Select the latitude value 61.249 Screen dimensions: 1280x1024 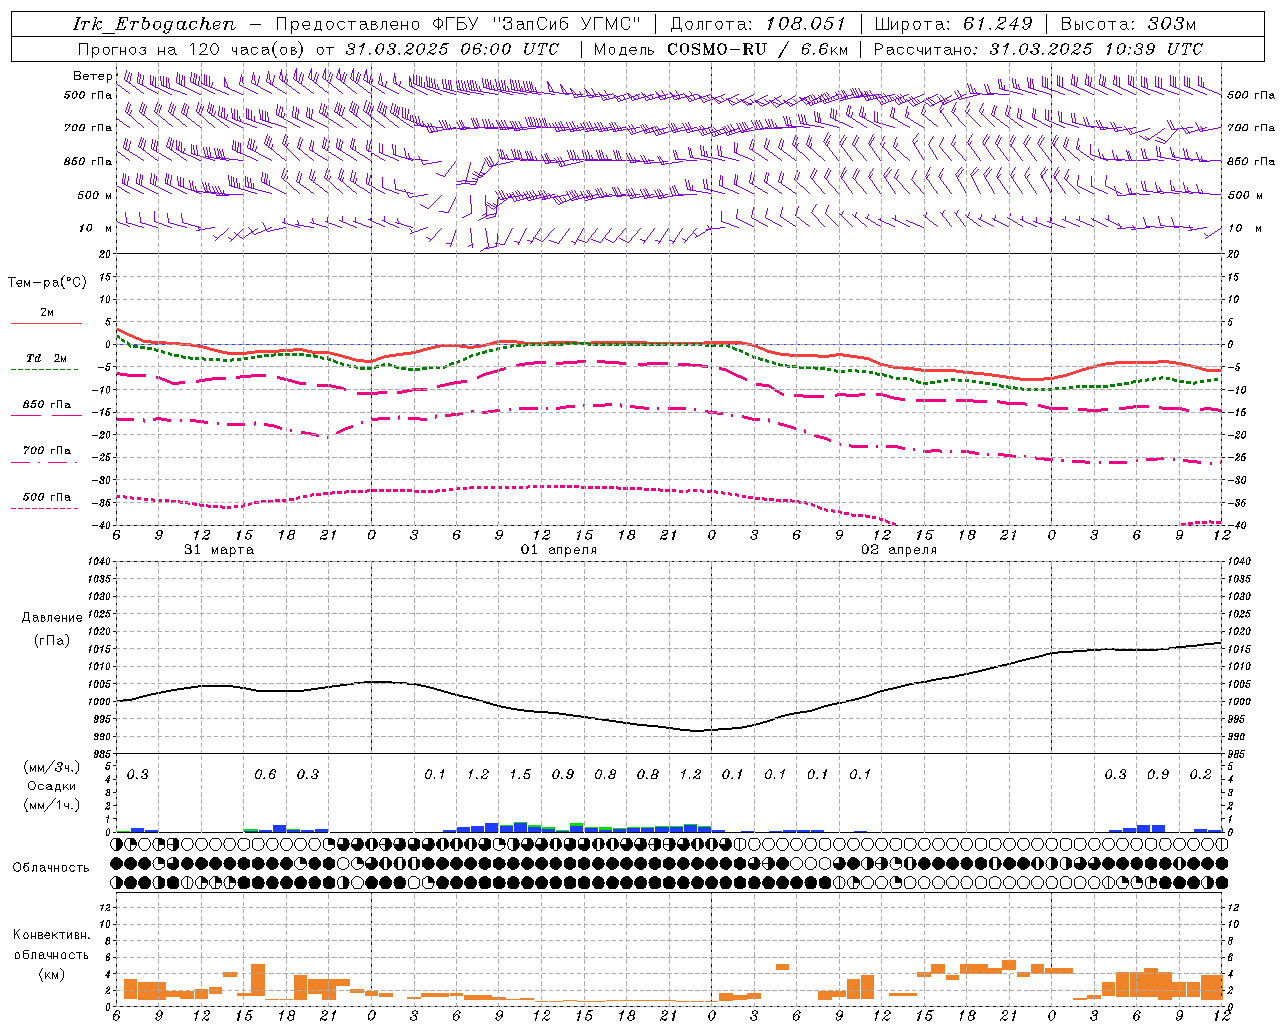(x=997, y=24)
